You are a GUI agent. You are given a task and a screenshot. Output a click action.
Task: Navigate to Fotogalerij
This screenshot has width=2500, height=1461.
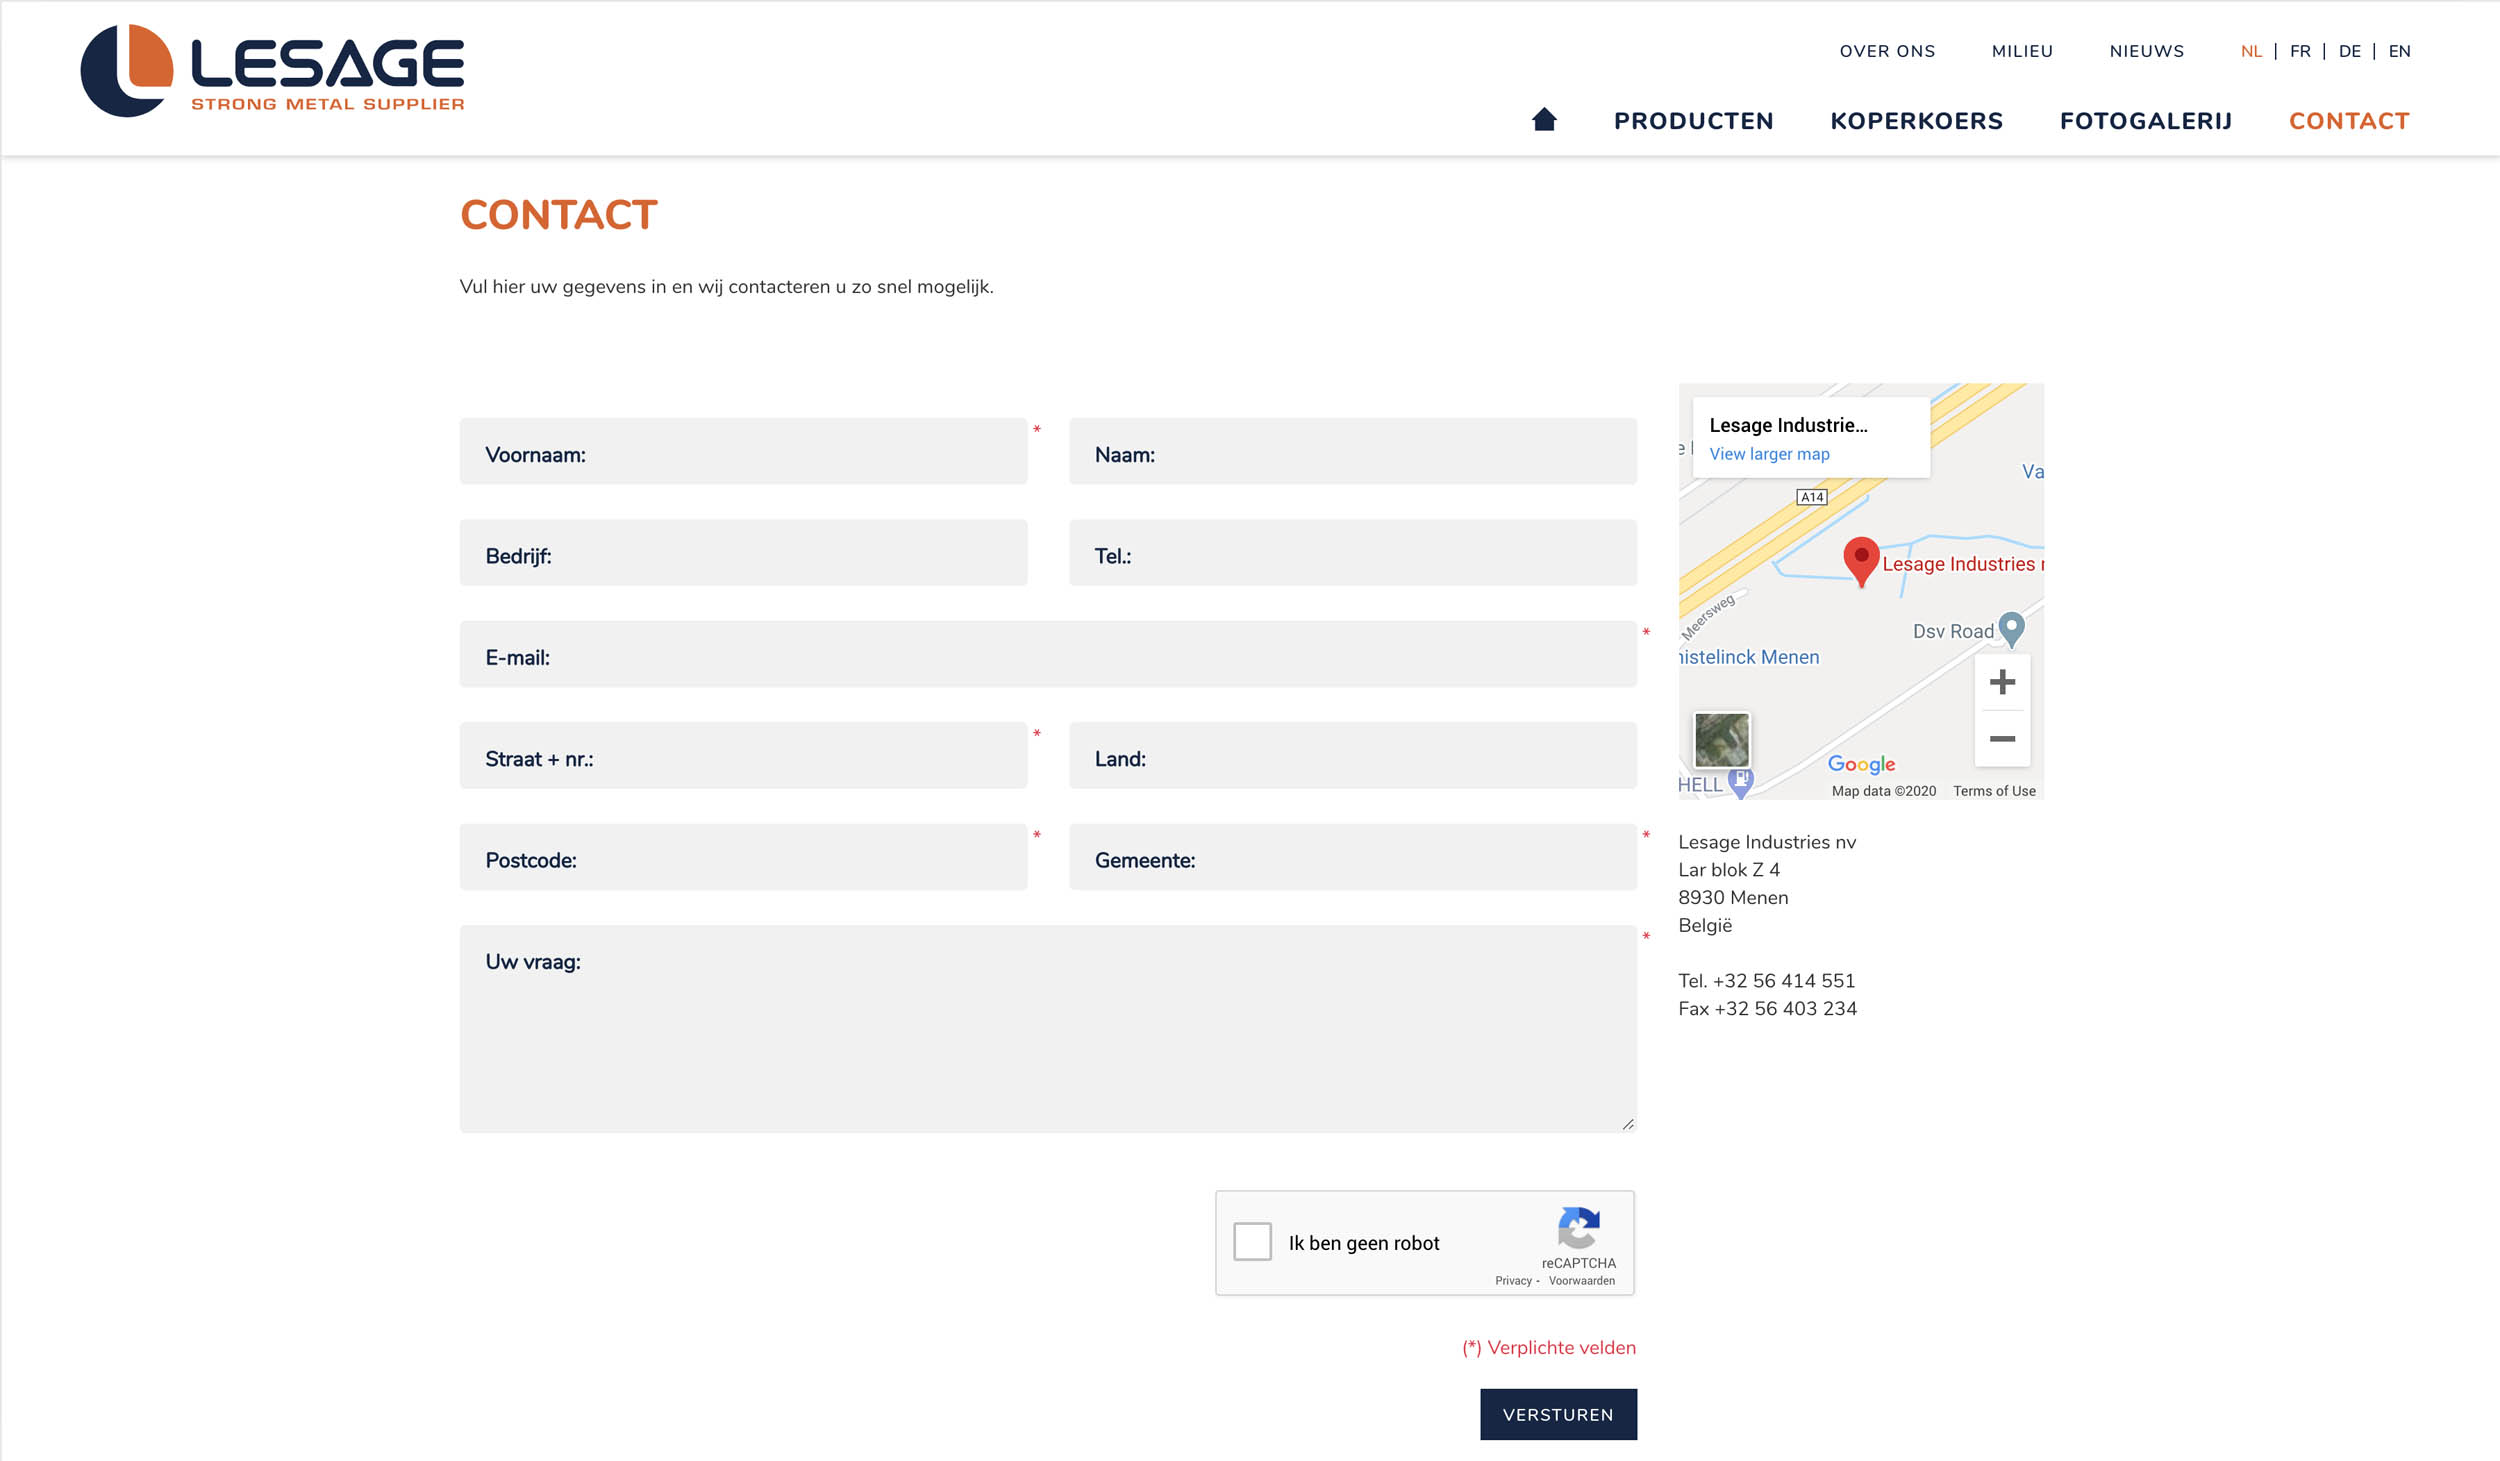(x=2145, y=121)
